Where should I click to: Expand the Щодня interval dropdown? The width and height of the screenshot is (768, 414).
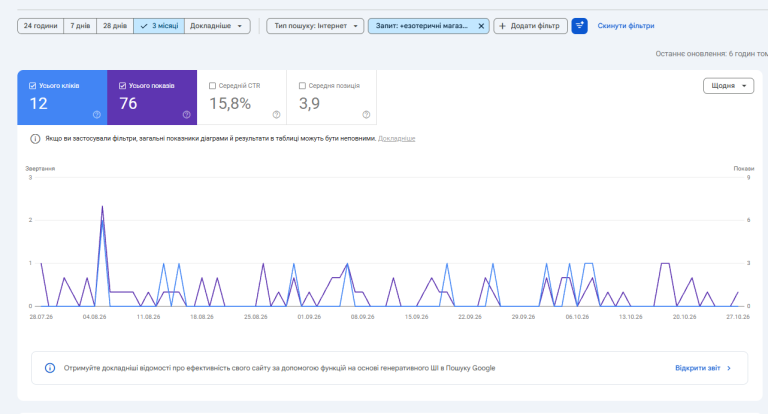pos(728,86)
